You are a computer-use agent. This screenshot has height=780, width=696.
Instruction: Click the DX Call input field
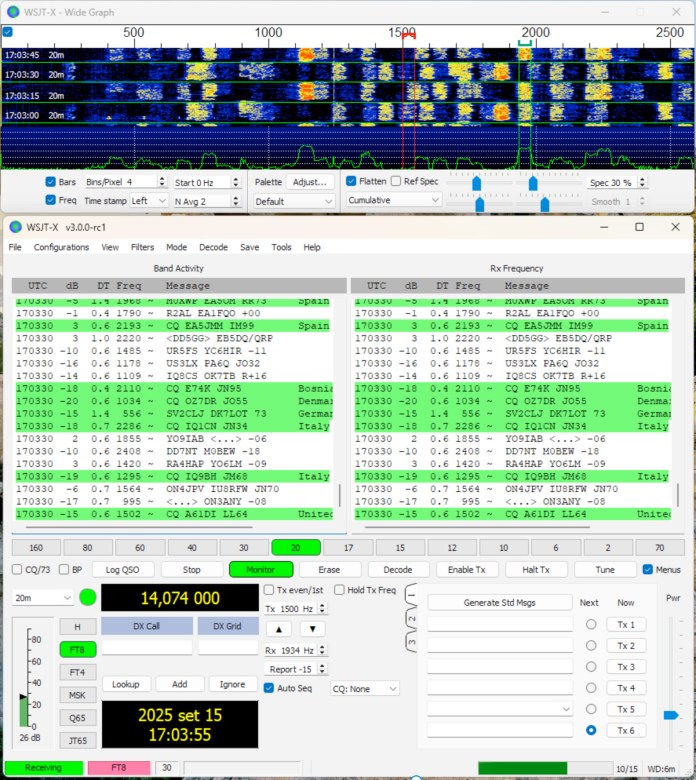tap(147, 648)
